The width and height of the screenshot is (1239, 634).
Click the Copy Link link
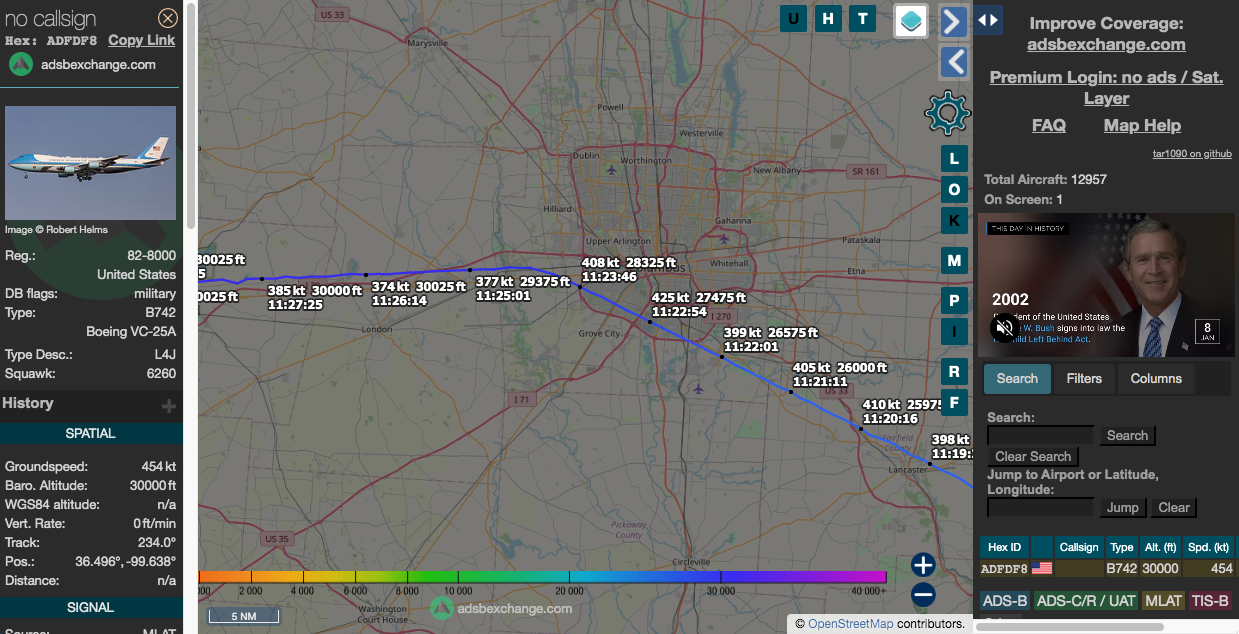pos(141,40)
